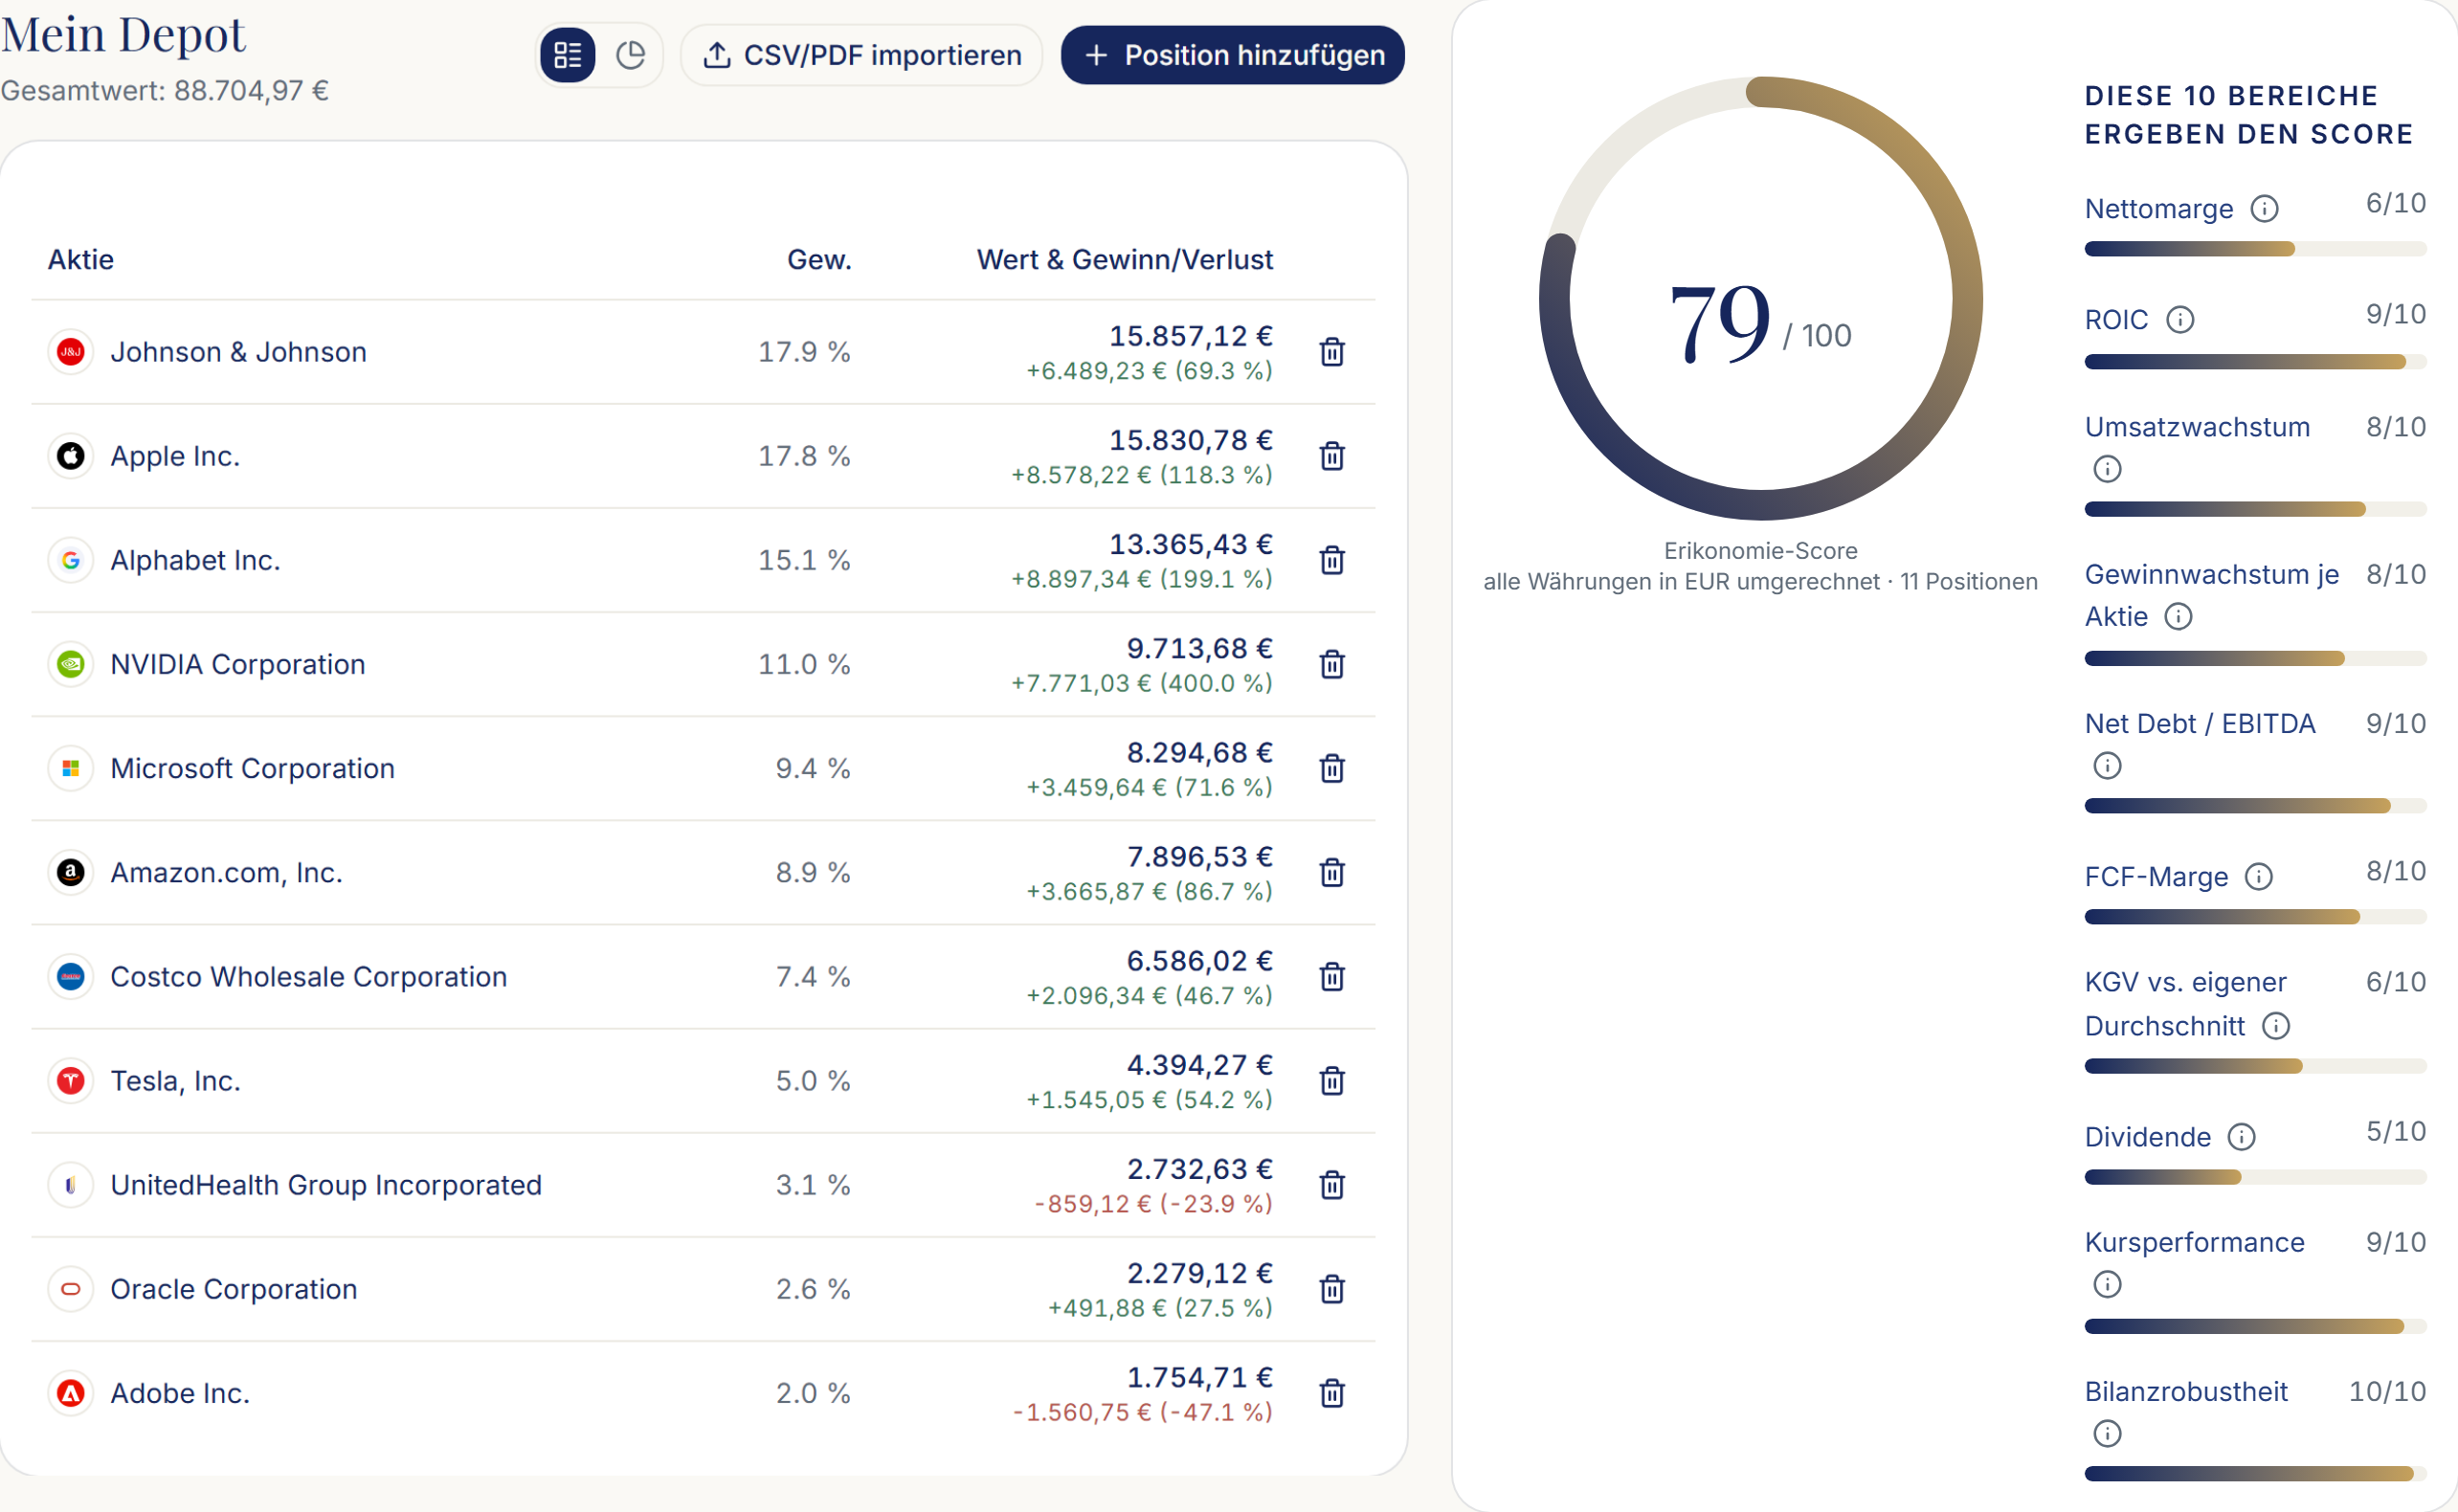Click the Wert & Gewinn/Verlust header
Screen dimensions: 2458x1512
[x=1125, y=260]
